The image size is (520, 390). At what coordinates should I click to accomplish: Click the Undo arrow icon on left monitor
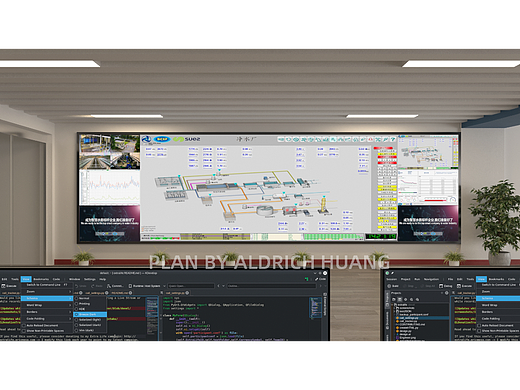click(x=77, y=286)
